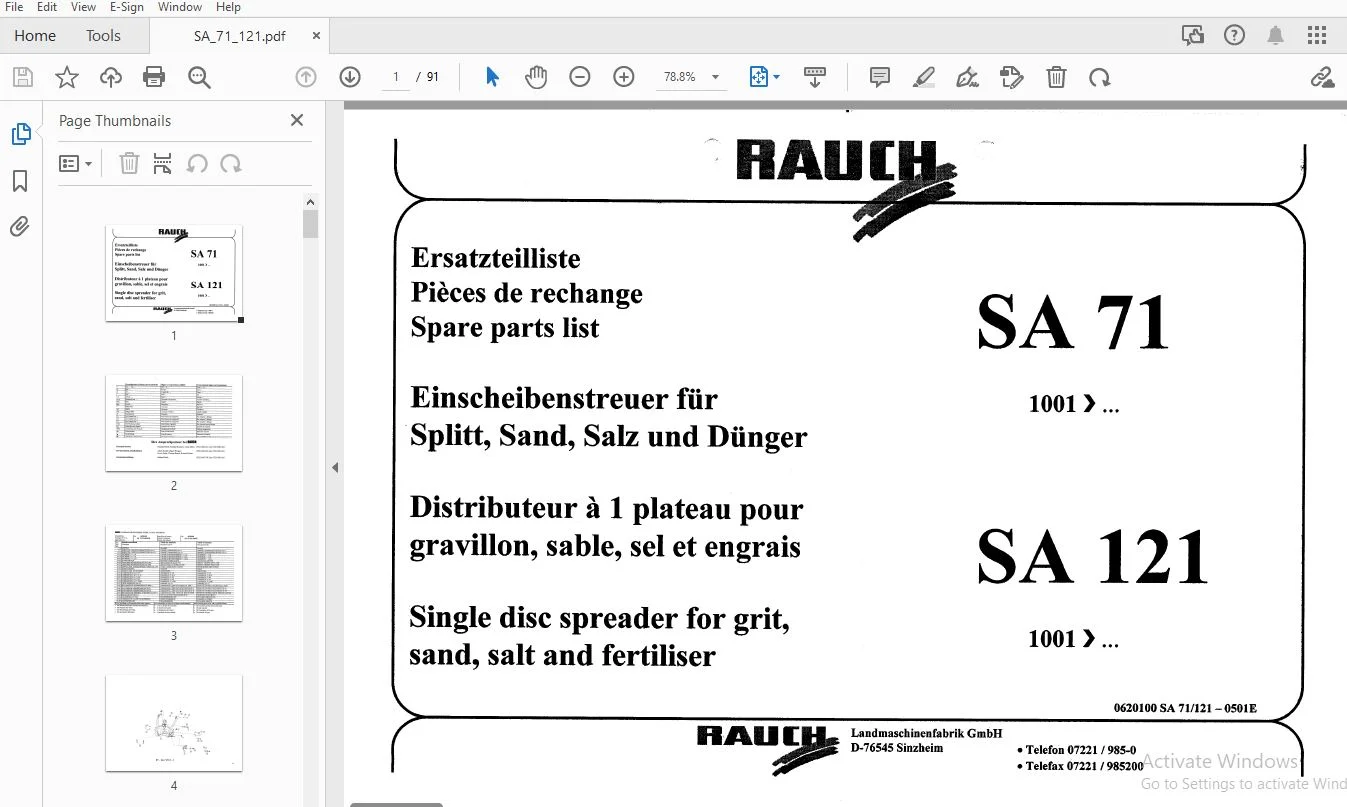Screen dimensions: 1347x807
Task: Zoom out with minus button
Action: pos(580,77)
